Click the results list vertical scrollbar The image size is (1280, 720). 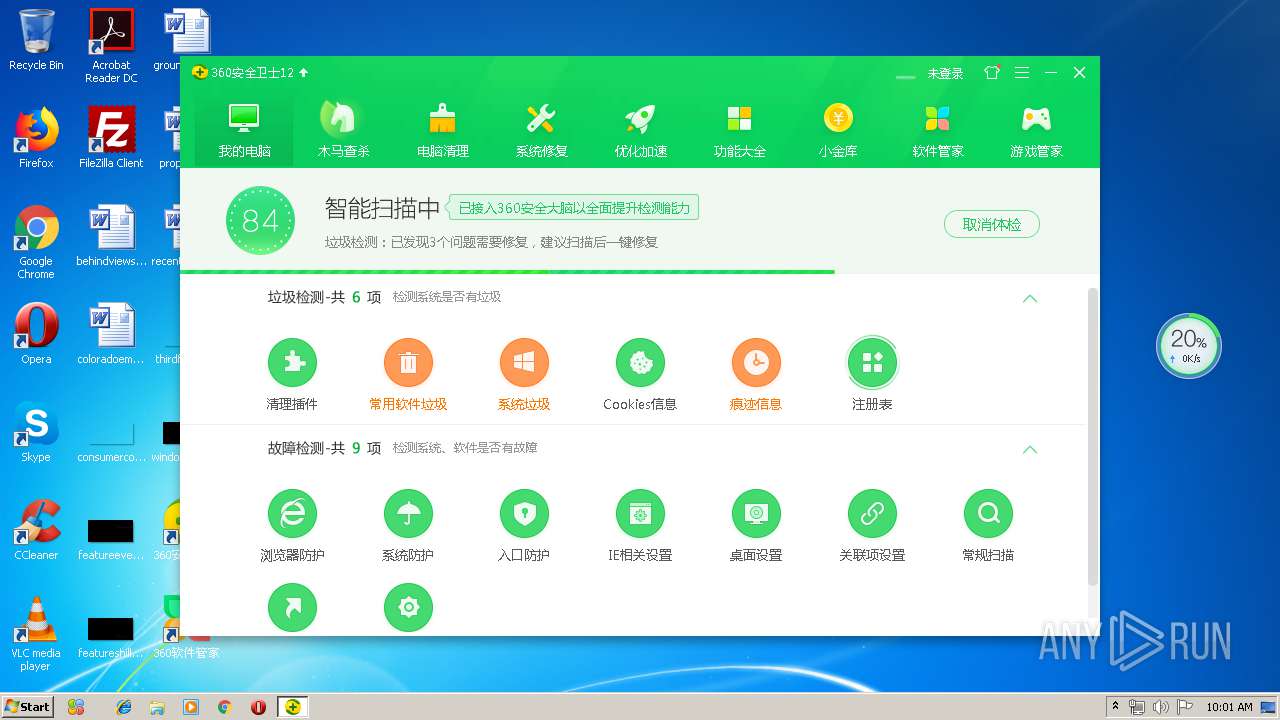tap(1093, 437)
